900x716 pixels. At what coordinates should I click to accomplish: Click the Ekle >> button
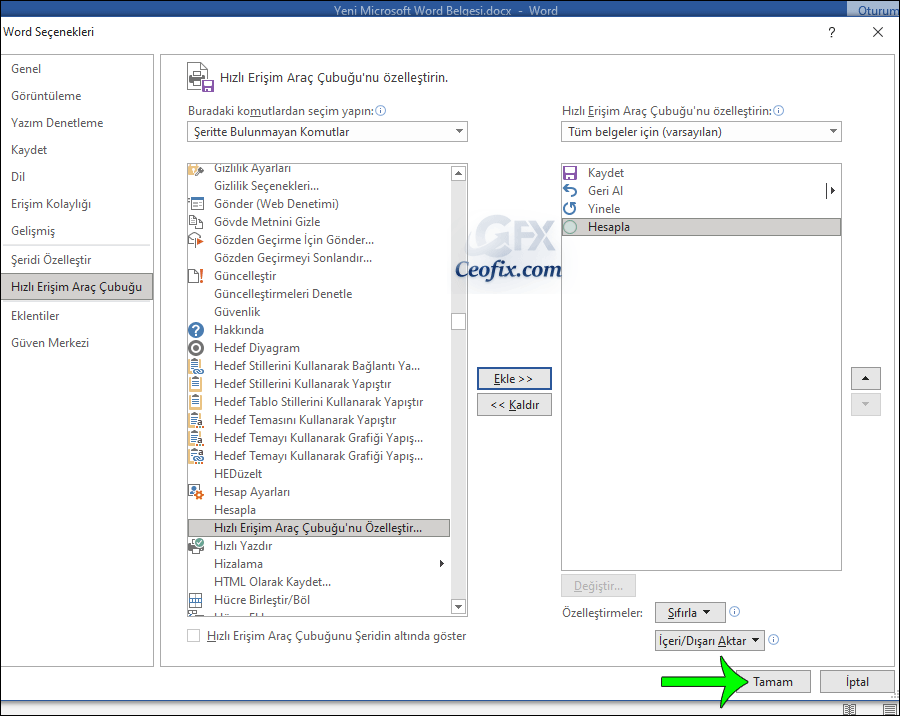pos(514,379)
